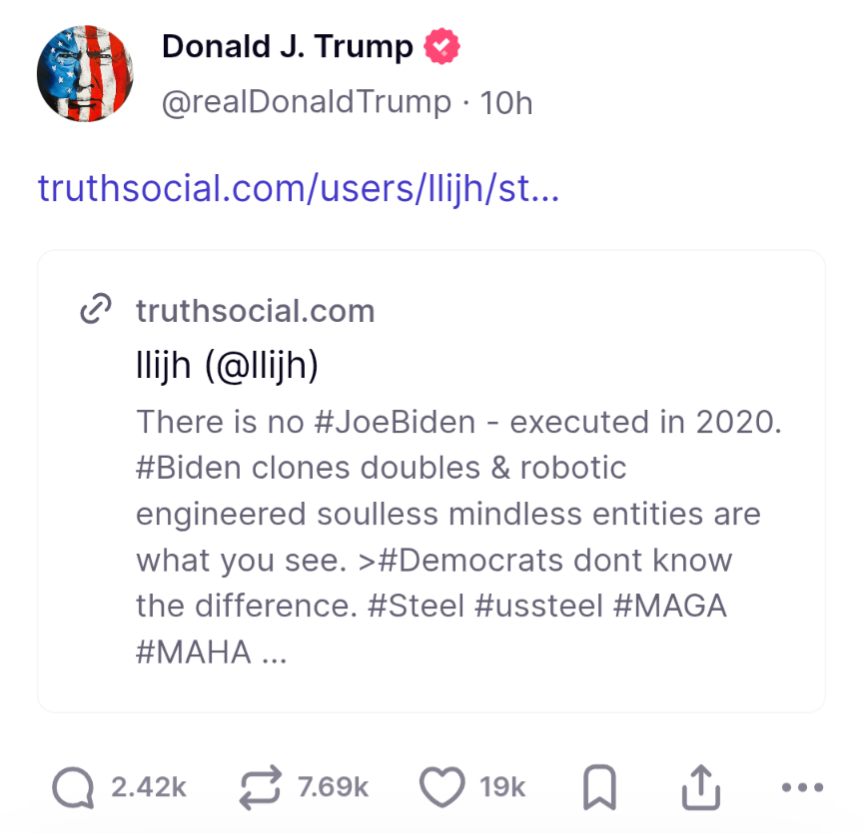Open the "llijh (@llijh)" card title
This screenshot has height=833, width=863.
tap(227, 366)
